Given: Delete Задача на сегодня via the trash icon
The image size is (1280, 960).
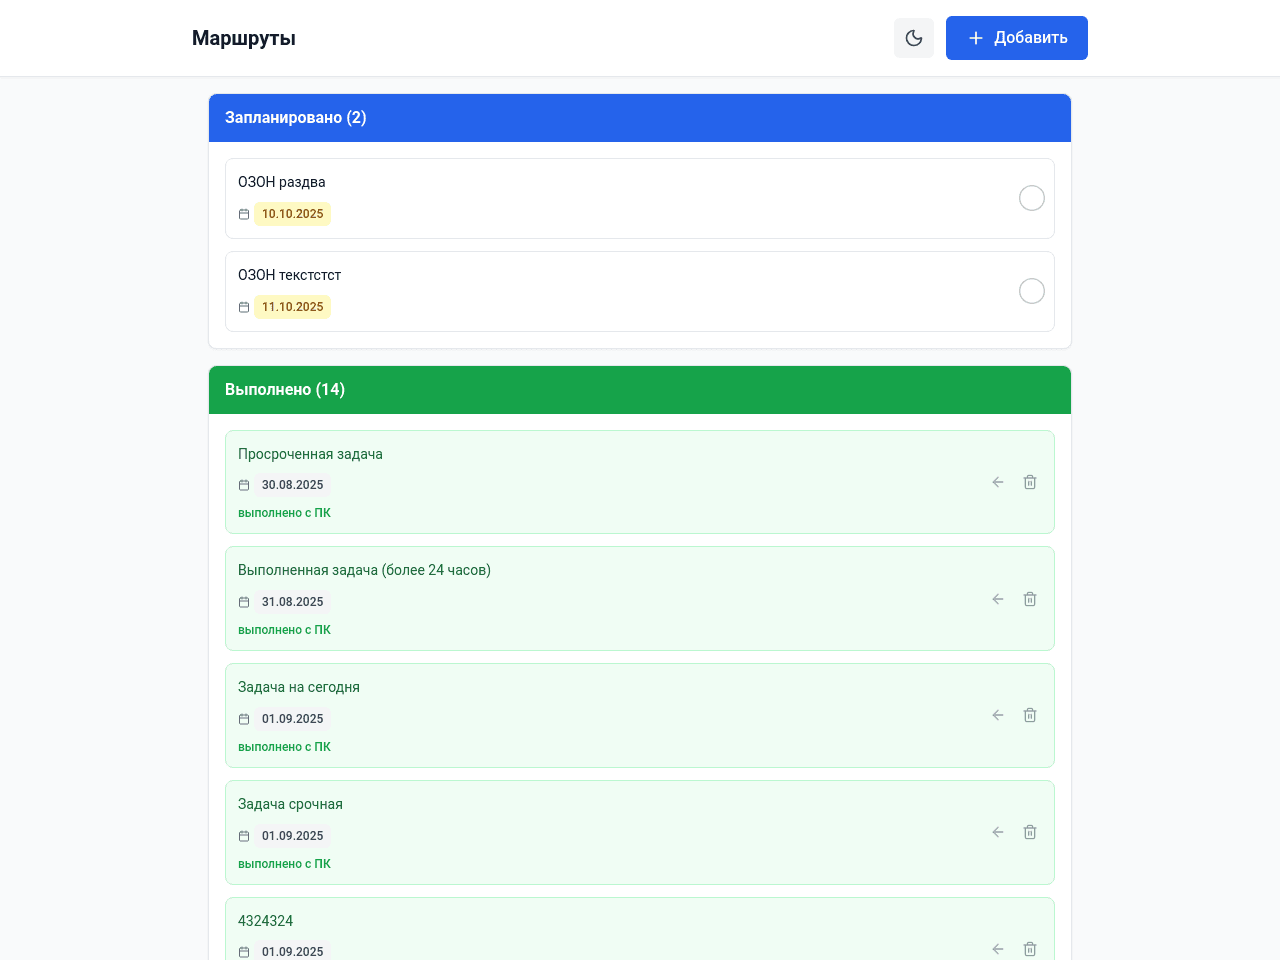Looking at the screenshot, I should point(1030,715).
